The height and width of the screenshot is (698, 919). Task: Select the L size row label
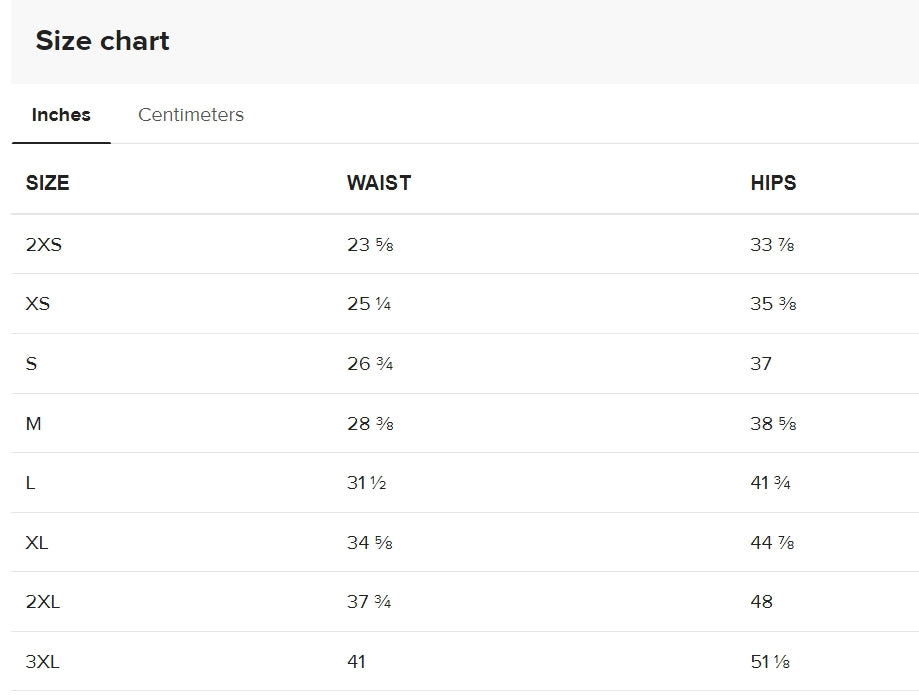30,483
